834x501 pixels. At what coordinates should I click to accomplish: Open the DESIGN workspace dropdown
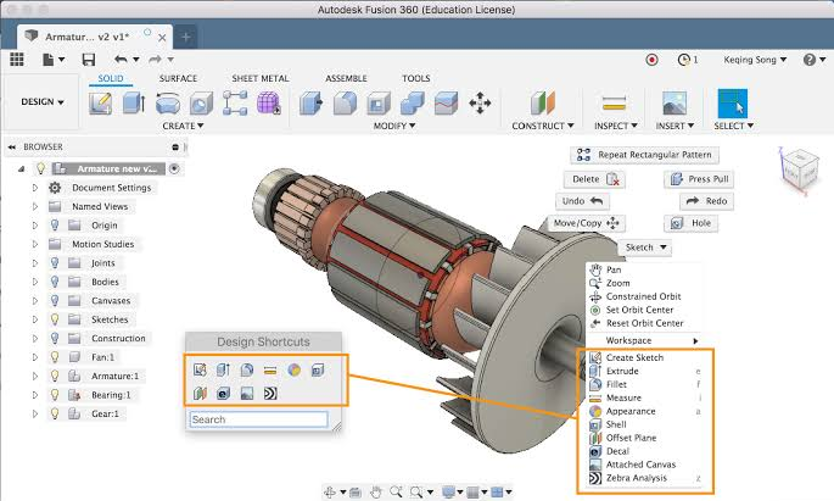(x=42, y=102)
